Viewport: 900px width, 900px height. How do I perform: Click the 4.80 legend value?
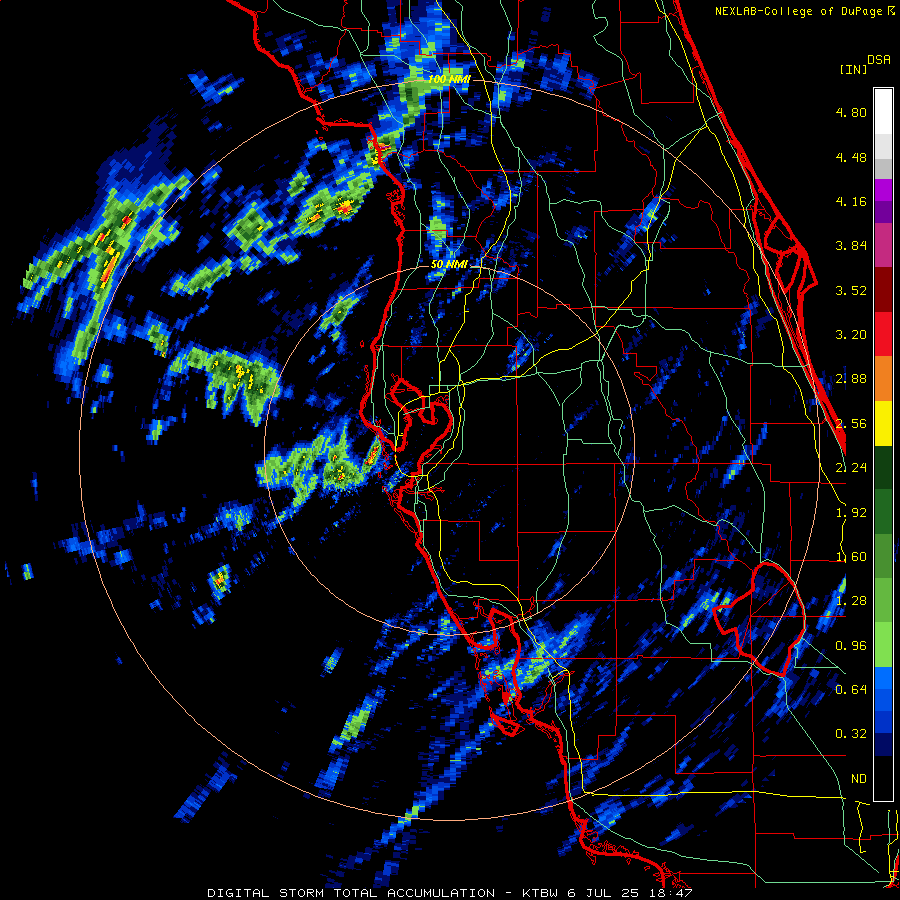click(851, 112)
